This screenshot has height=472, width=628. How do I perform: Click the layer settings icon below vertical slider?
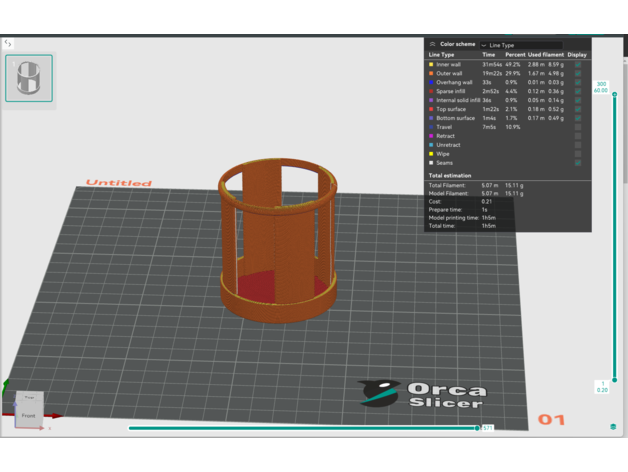coord(613,427)
